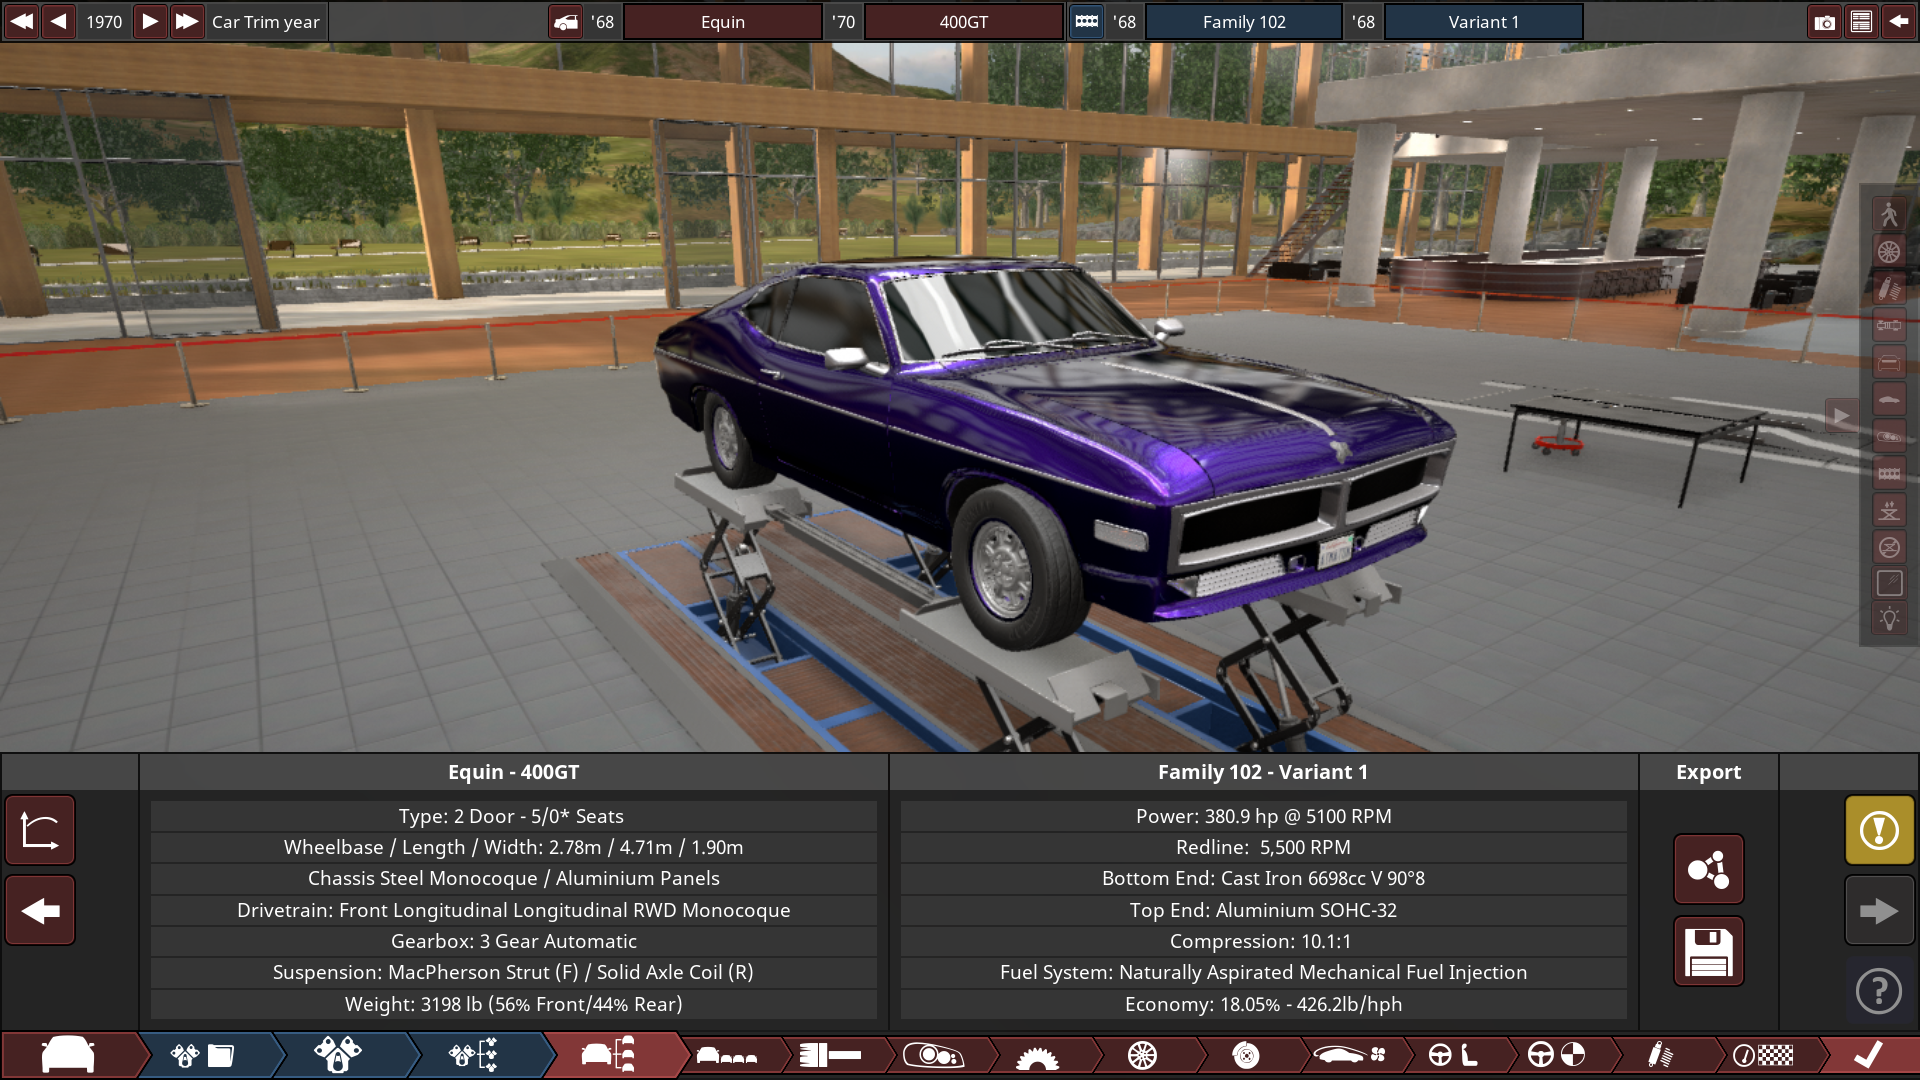1920x1080 pixels.
Task: Toggle the lighting bulb view option
Action: [1889, 619]
